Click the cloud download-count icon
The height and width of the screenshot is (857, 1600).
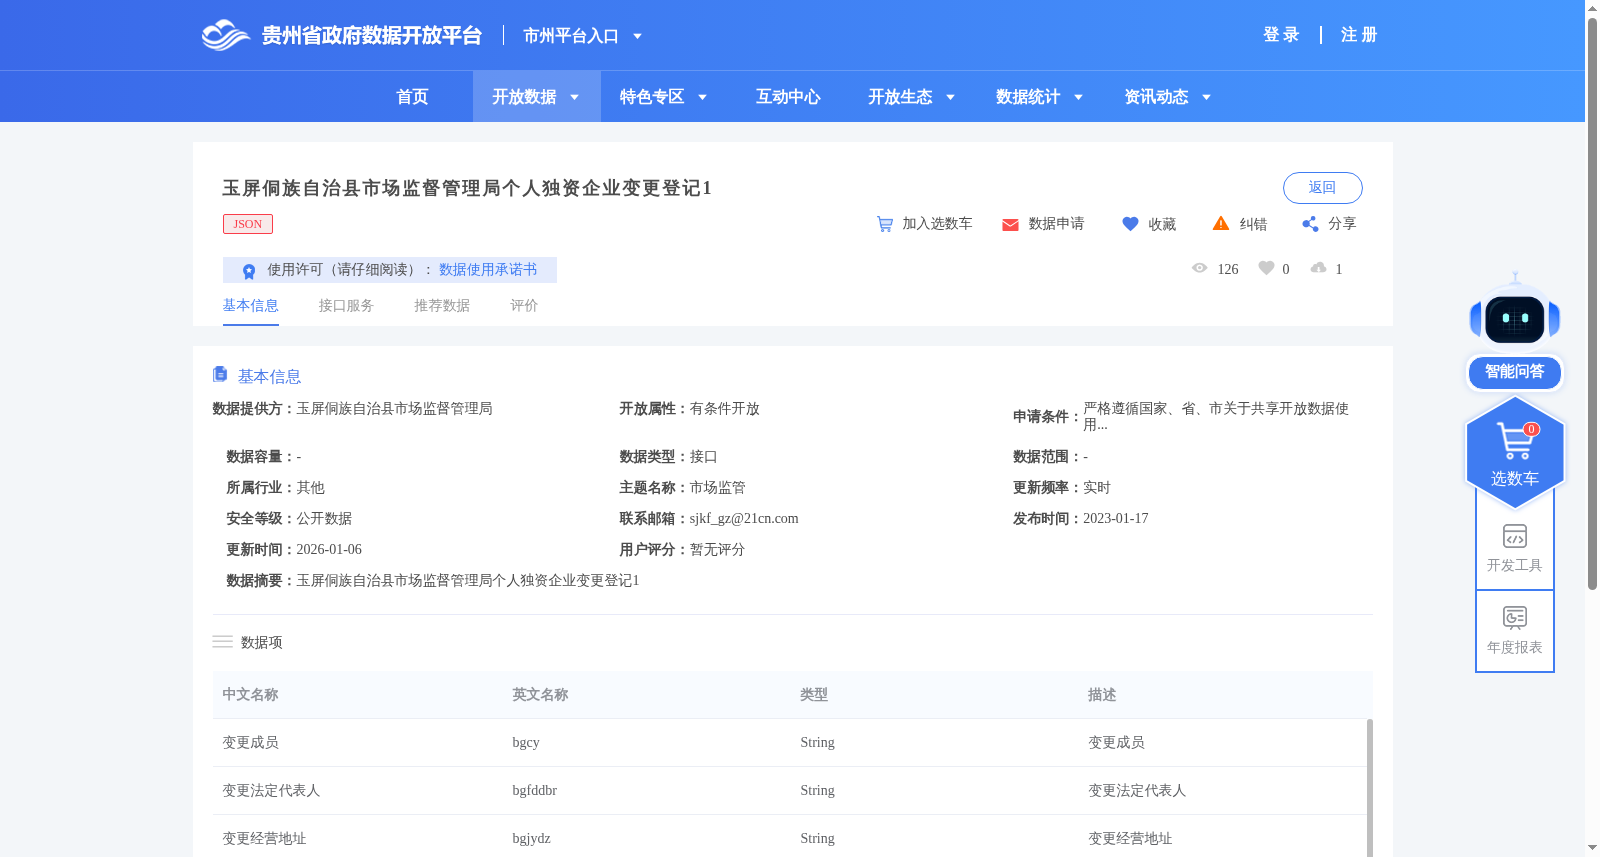1318,268
